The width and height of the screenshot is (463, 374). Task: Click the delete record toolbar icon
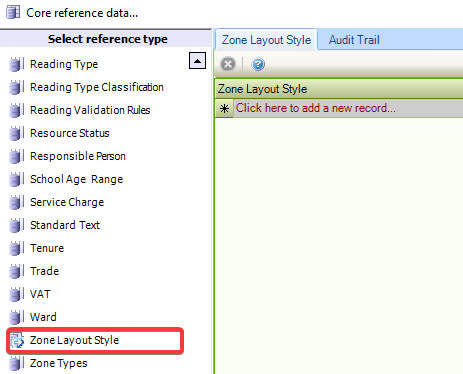[x=228, y=64]
